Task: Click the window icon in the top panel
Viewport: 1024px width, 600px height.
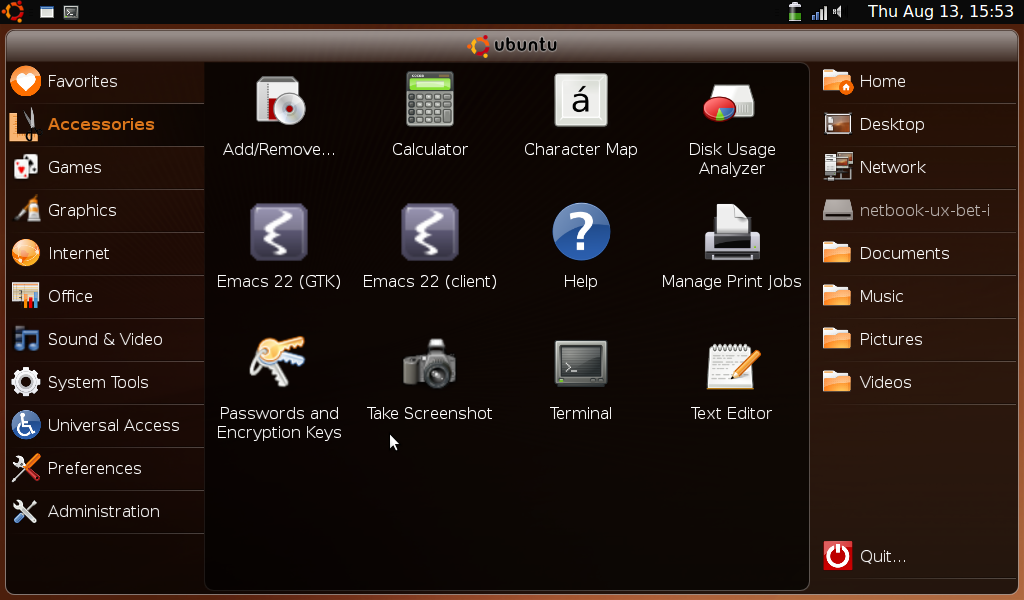Action: [x=47, y=12]
